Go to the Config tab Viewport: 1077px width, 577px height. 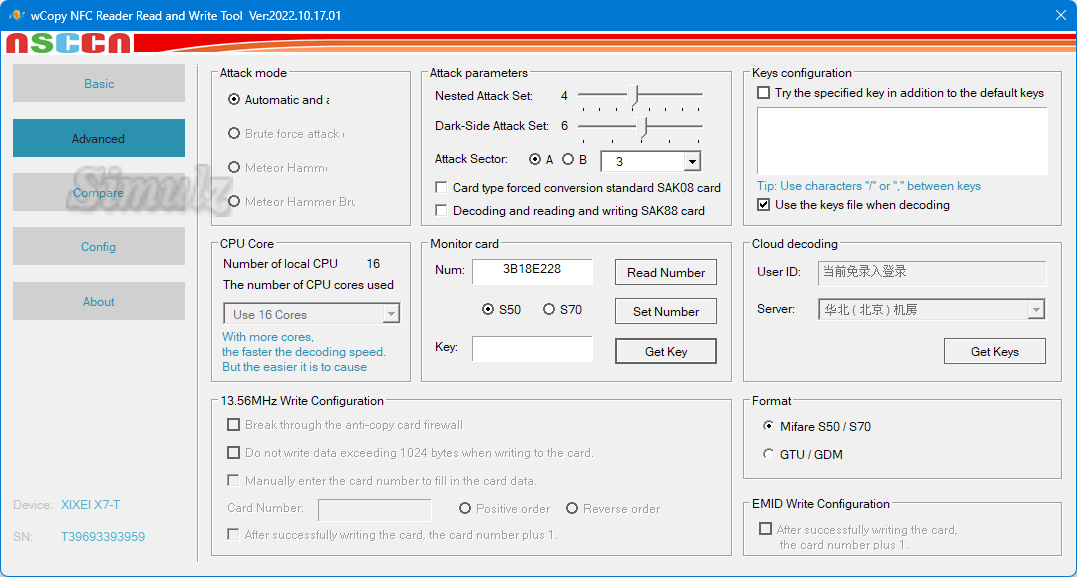(x=99, y=247)
